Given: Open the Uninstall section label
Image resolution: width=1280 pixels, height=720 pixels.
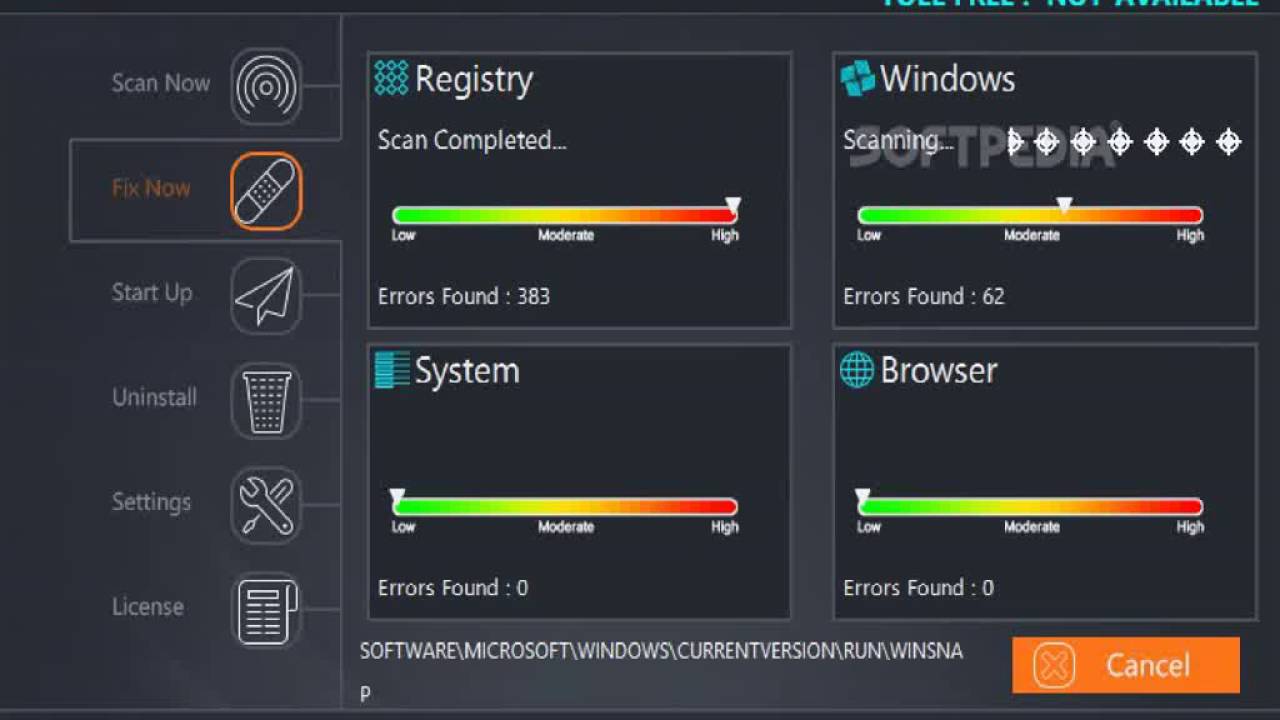Looking at the screenshot, I should [x=154, y=397].
